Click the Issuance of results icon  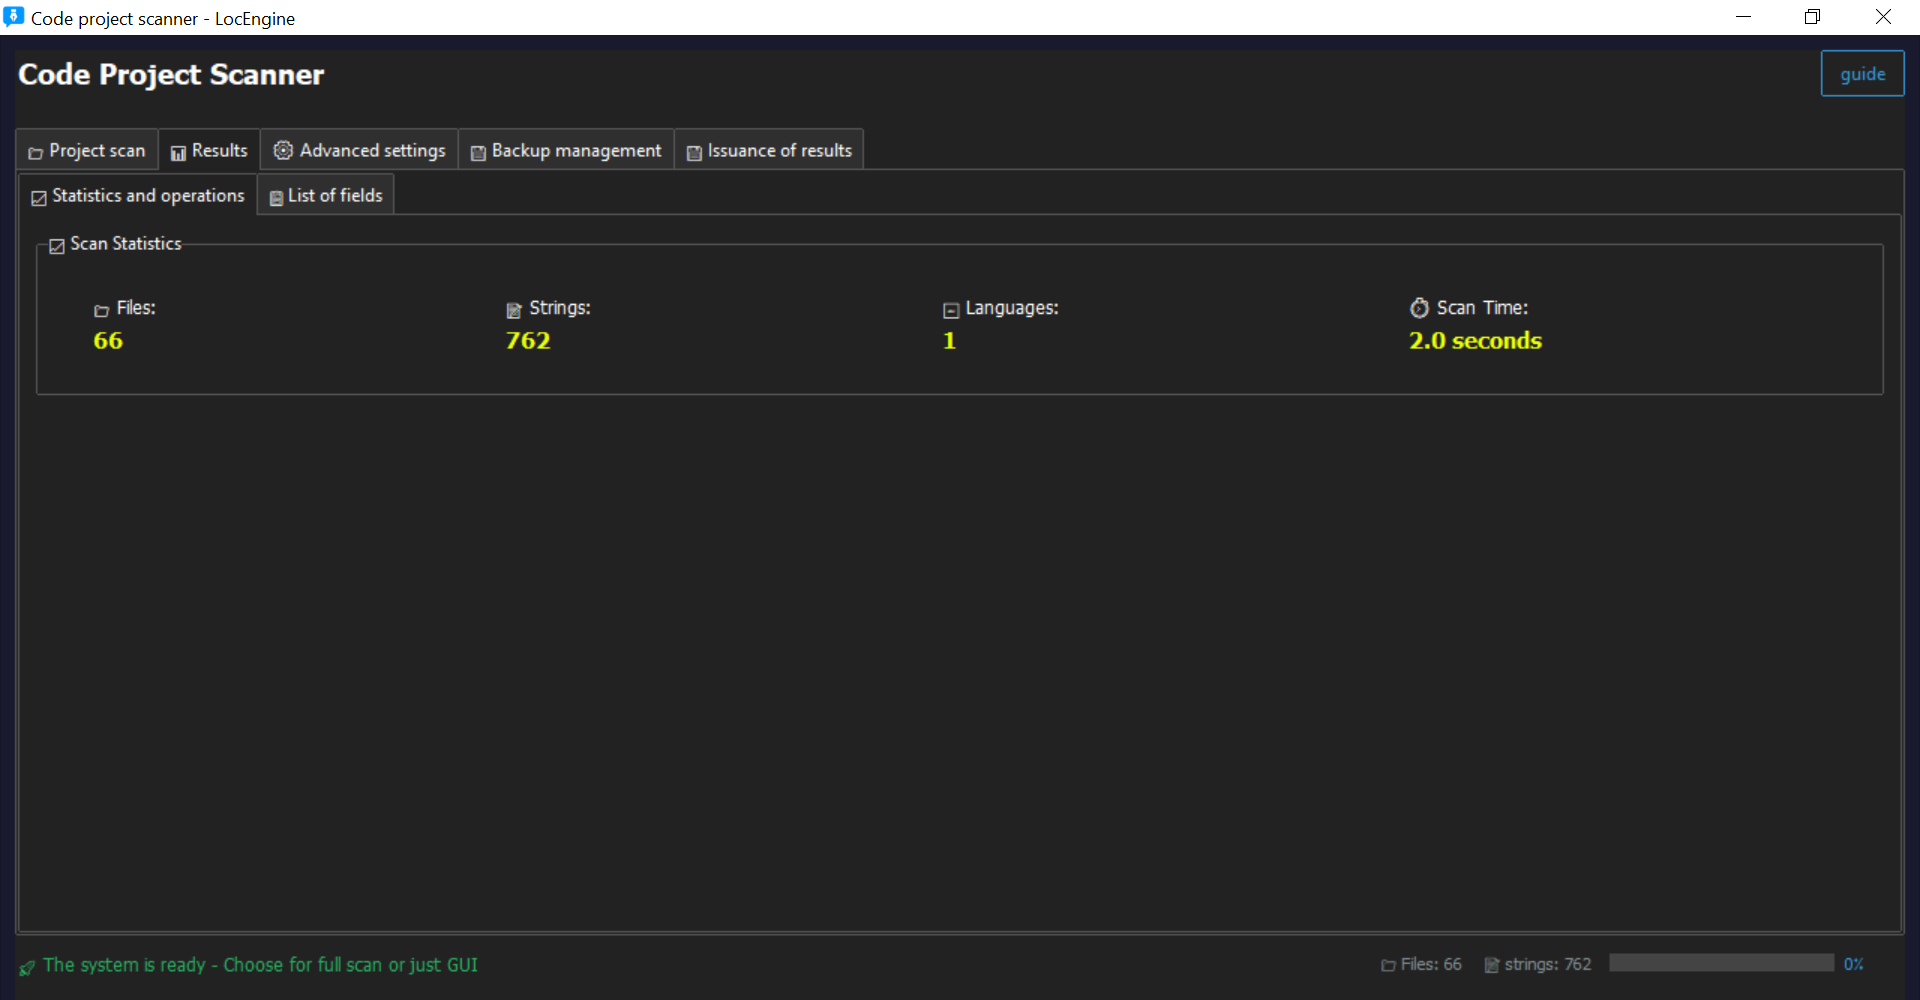coord(694,151)
